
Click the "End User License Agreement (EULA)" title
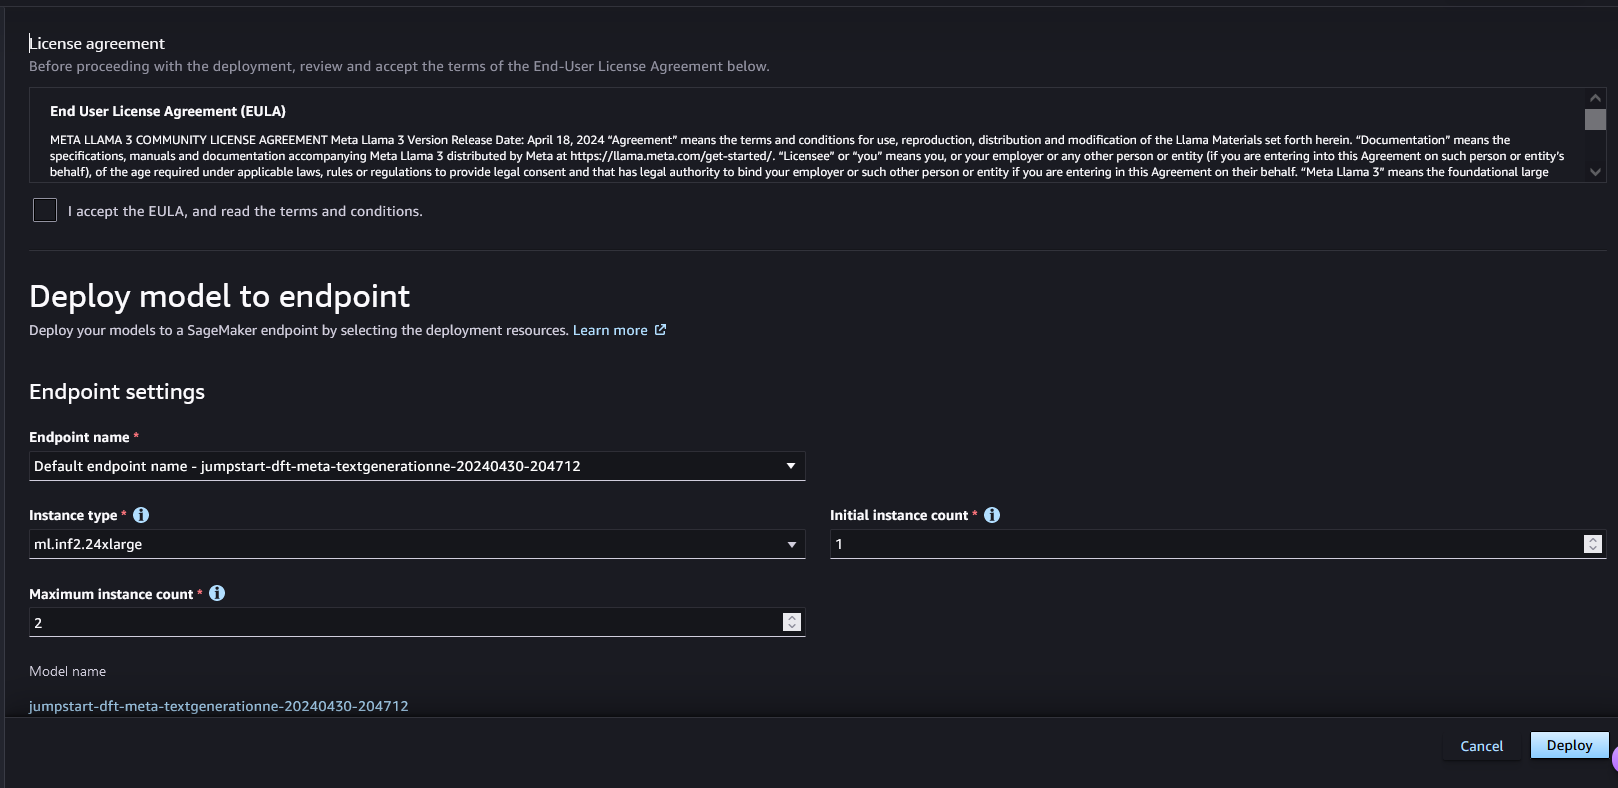coord(168,111)
